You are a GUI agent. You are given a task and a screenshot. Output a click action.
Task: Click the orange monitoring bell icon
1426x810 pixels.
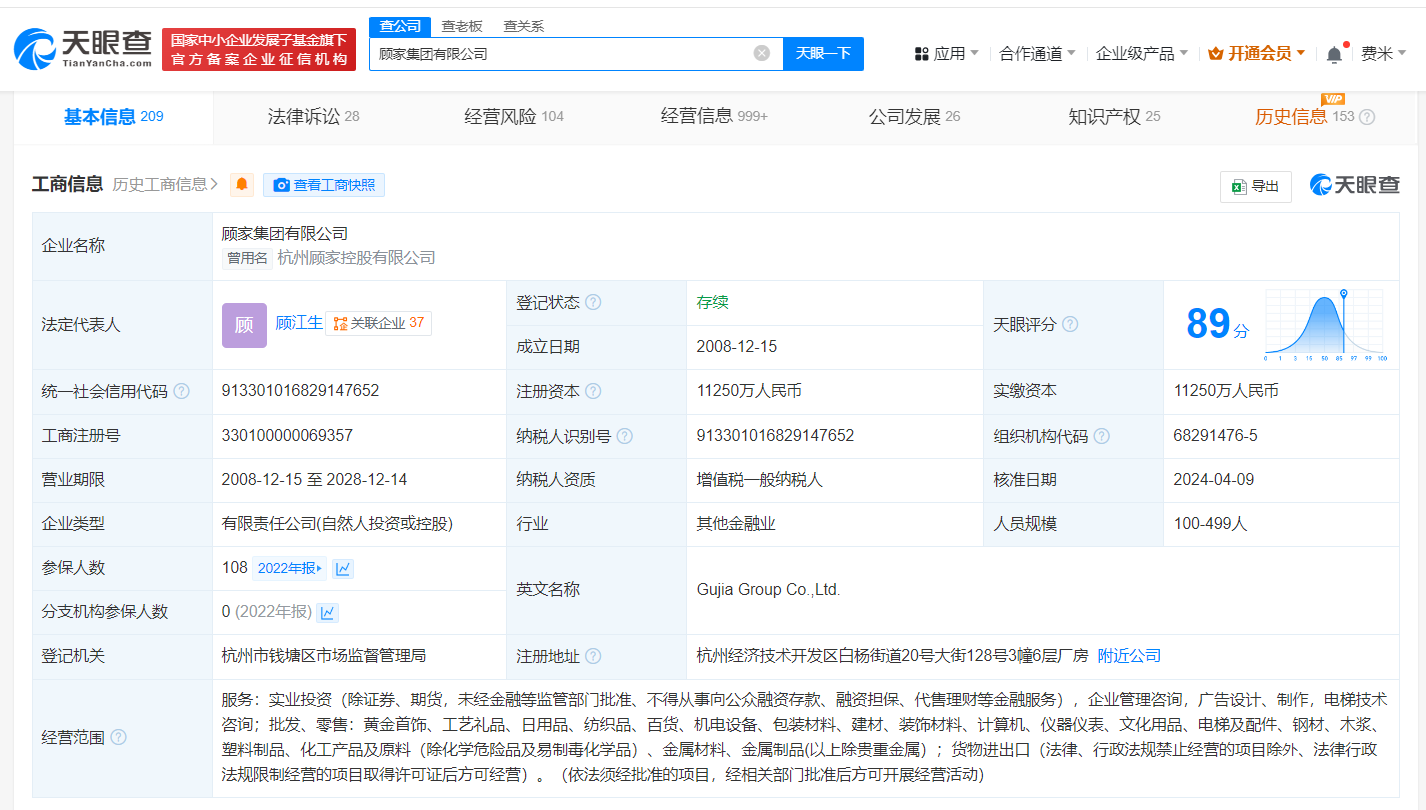pos(242,185)
